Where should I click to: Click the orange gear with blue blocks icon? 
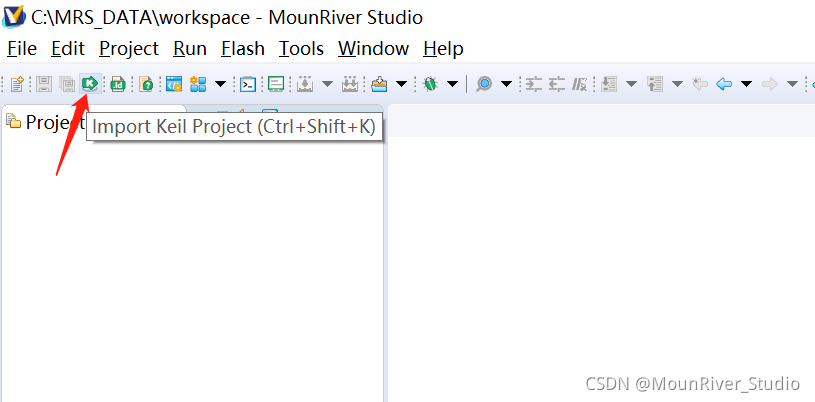tap(198, 84)
